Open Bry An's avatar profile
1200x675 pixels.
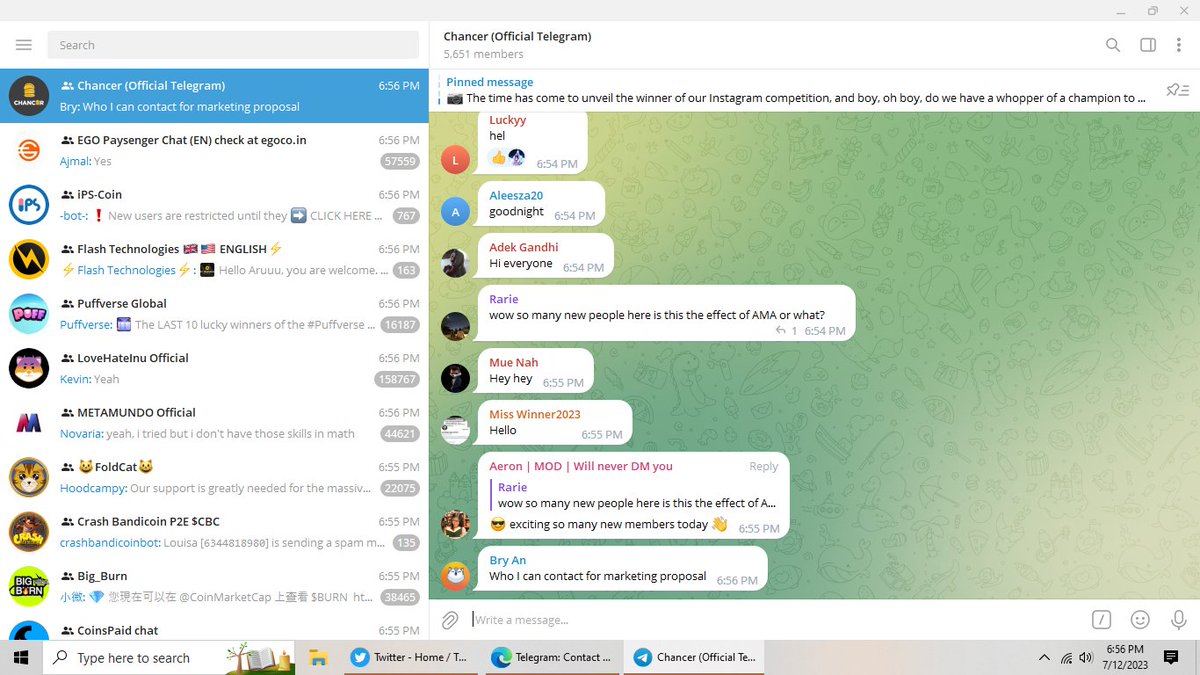455,576
